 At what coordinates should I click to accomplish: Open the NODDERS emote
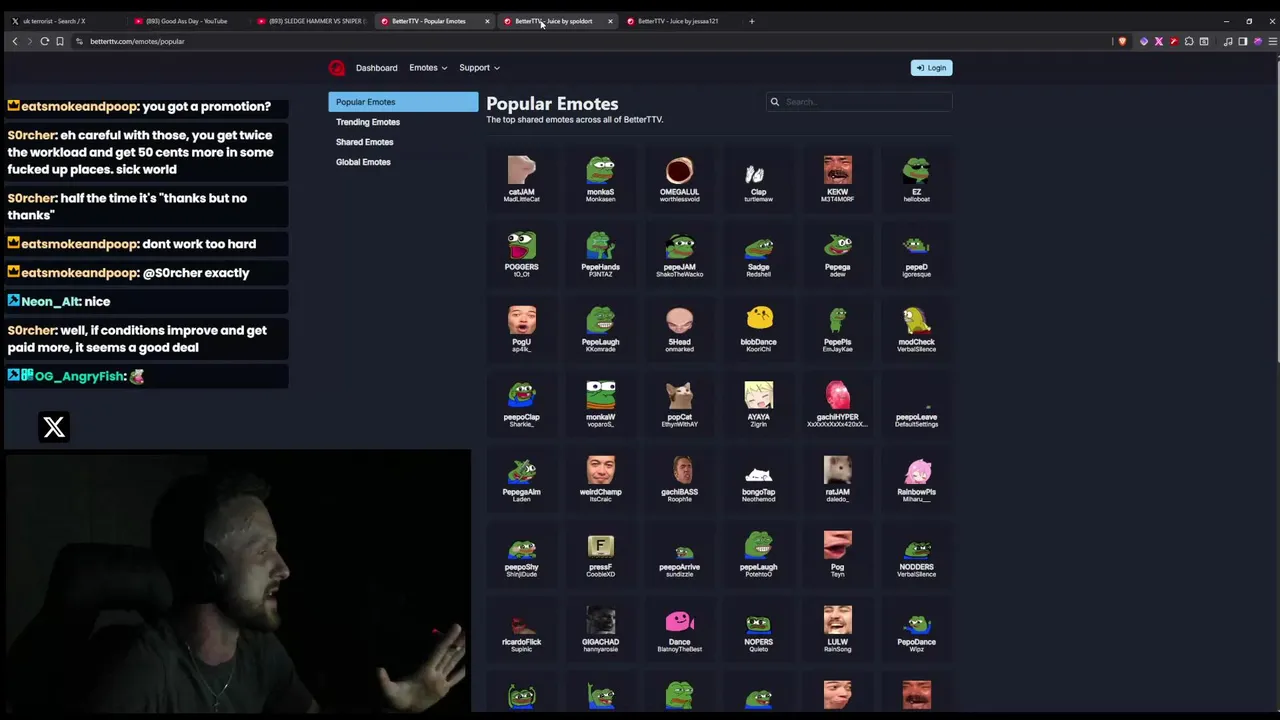click(x=916, y=554)
